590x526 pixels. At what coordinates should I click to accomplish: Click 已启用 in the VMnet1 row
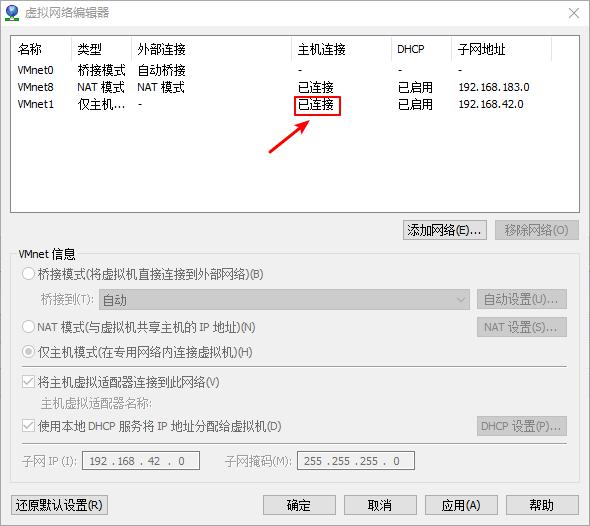[415, 104]
